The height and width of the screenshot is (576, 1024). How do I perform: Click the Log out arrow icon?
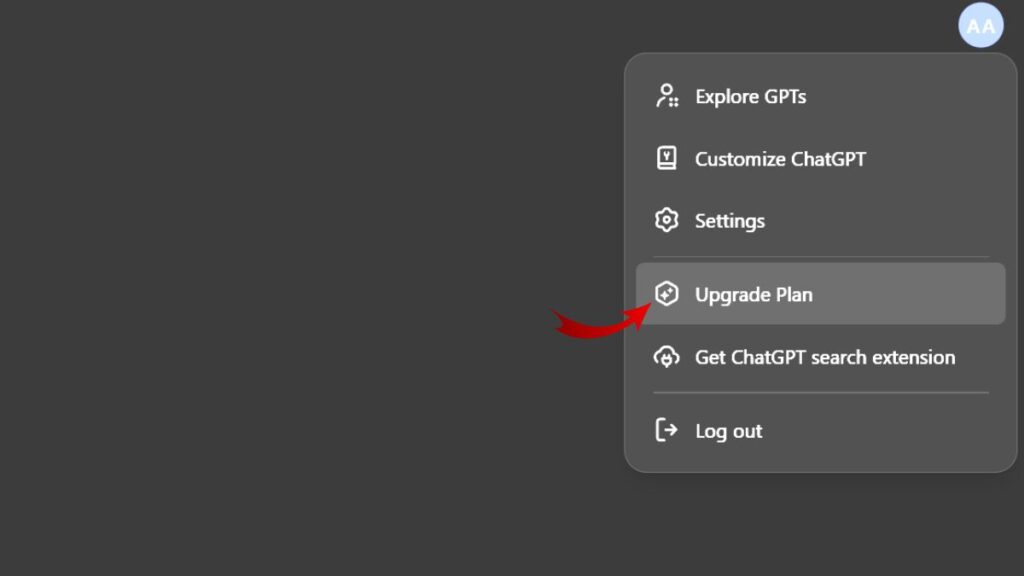pos(667,430)
